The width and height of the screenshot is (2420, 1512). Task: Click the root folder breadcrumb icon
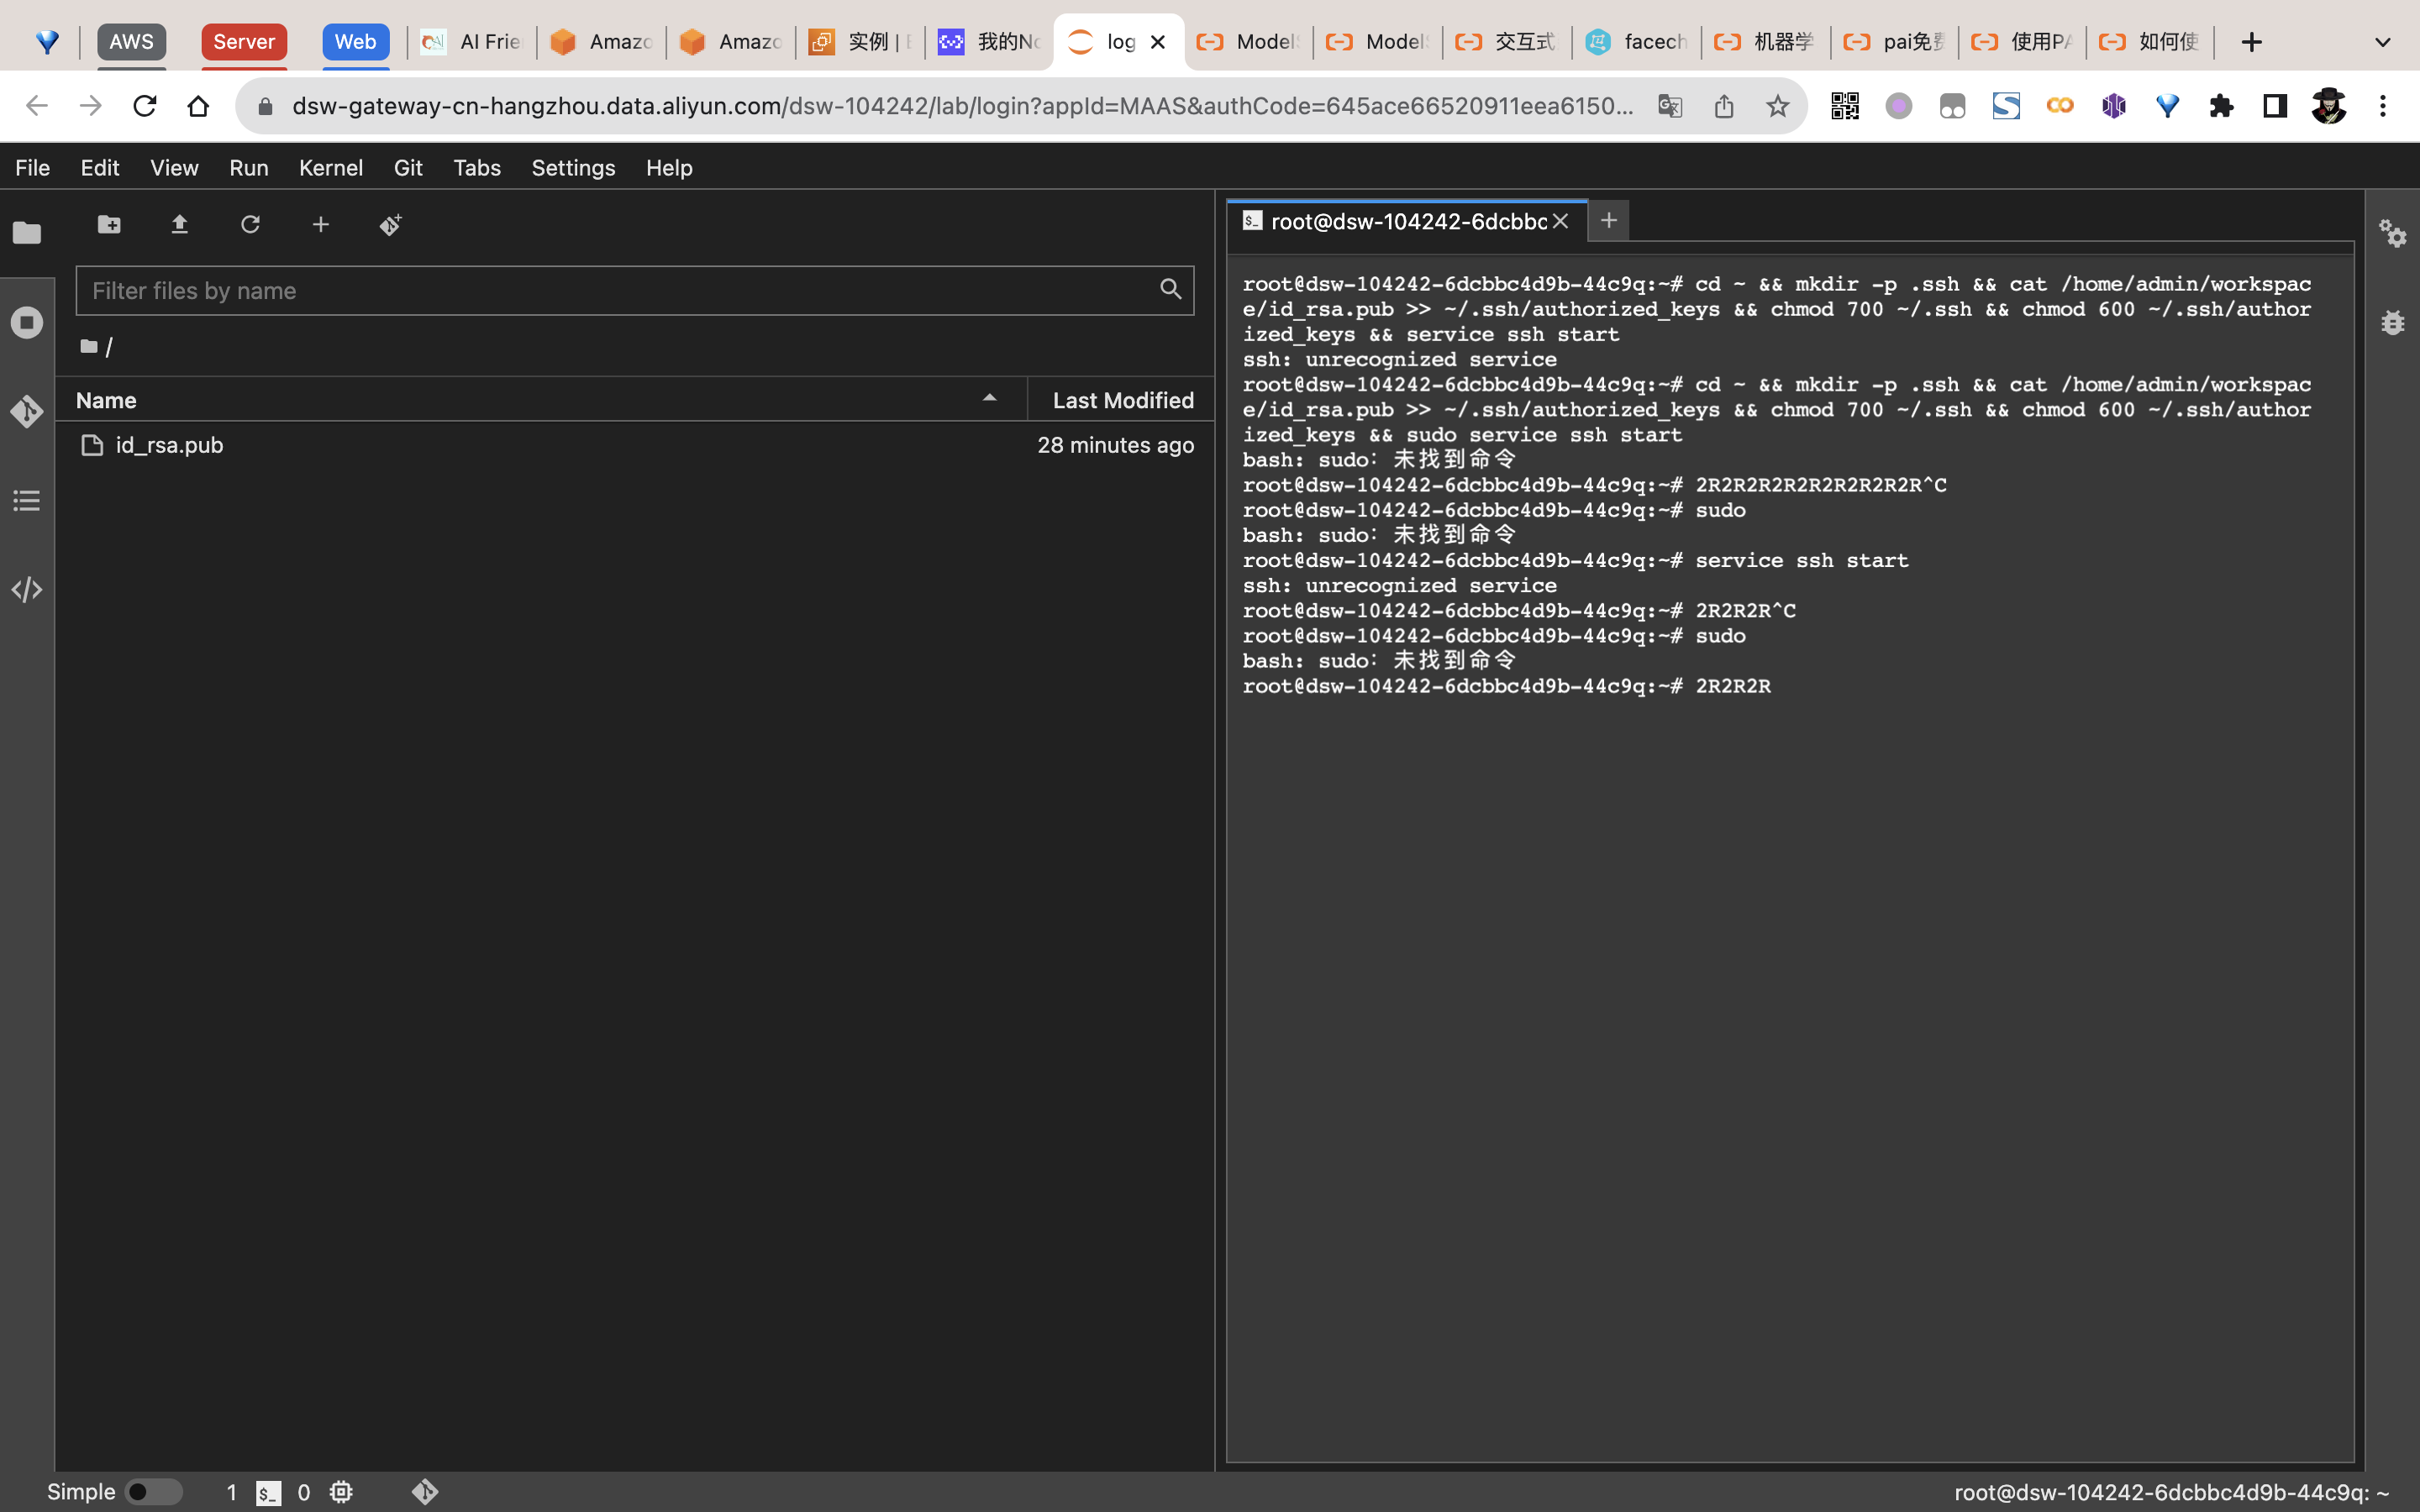(x=89, y=346)
